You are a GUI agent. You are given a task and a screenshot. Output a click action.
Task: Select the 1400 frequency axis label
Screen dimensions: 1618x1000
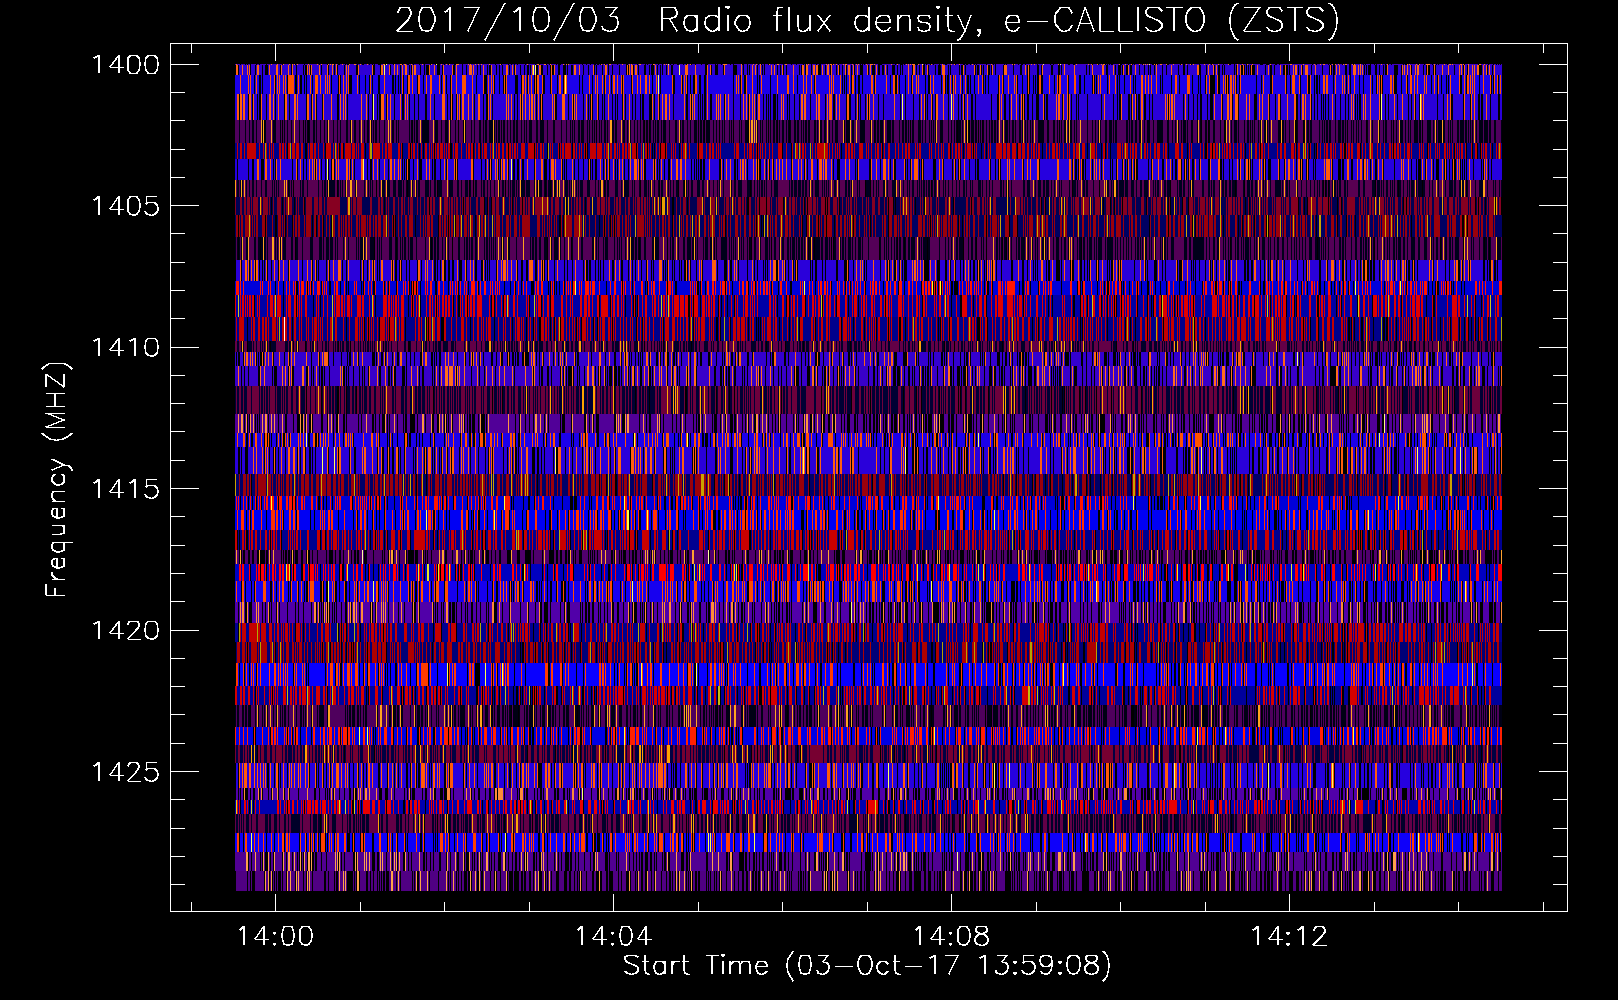pos(125,65)
